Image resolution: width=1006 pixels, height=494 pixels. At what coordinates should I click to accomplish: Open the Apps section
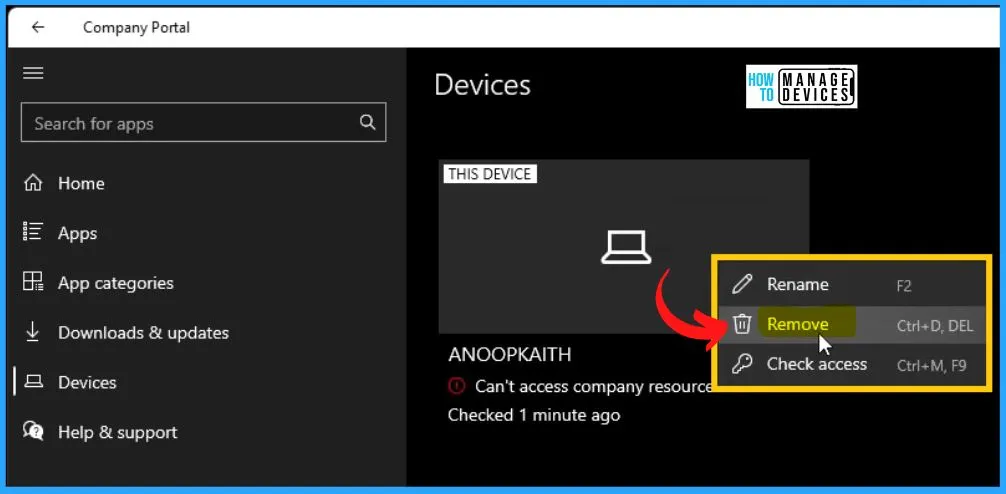click(78, 233)
